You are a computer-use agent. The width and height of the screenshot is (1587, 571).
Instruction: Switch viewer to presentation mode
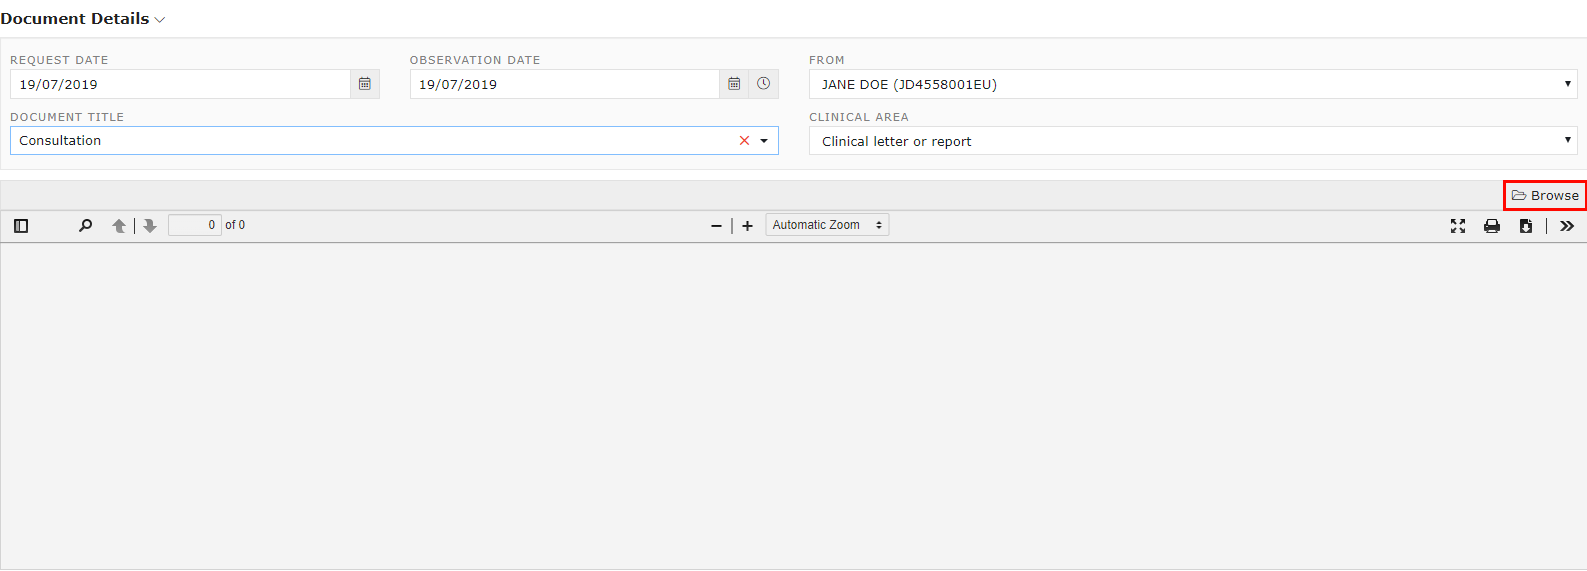[x=1458, y=226]
